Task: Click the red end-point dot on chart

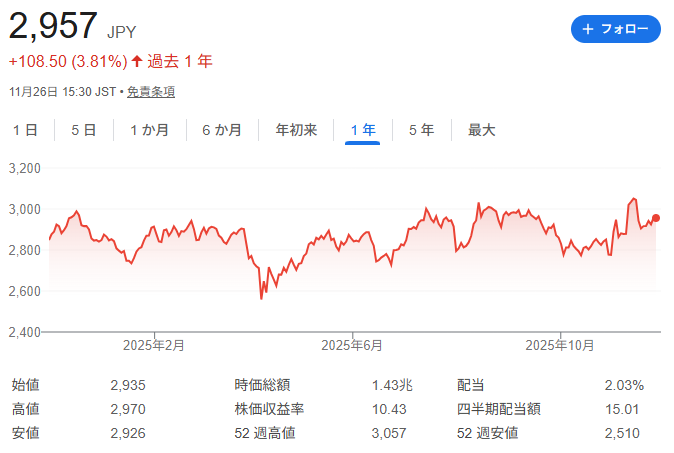Action: [656, 218]
